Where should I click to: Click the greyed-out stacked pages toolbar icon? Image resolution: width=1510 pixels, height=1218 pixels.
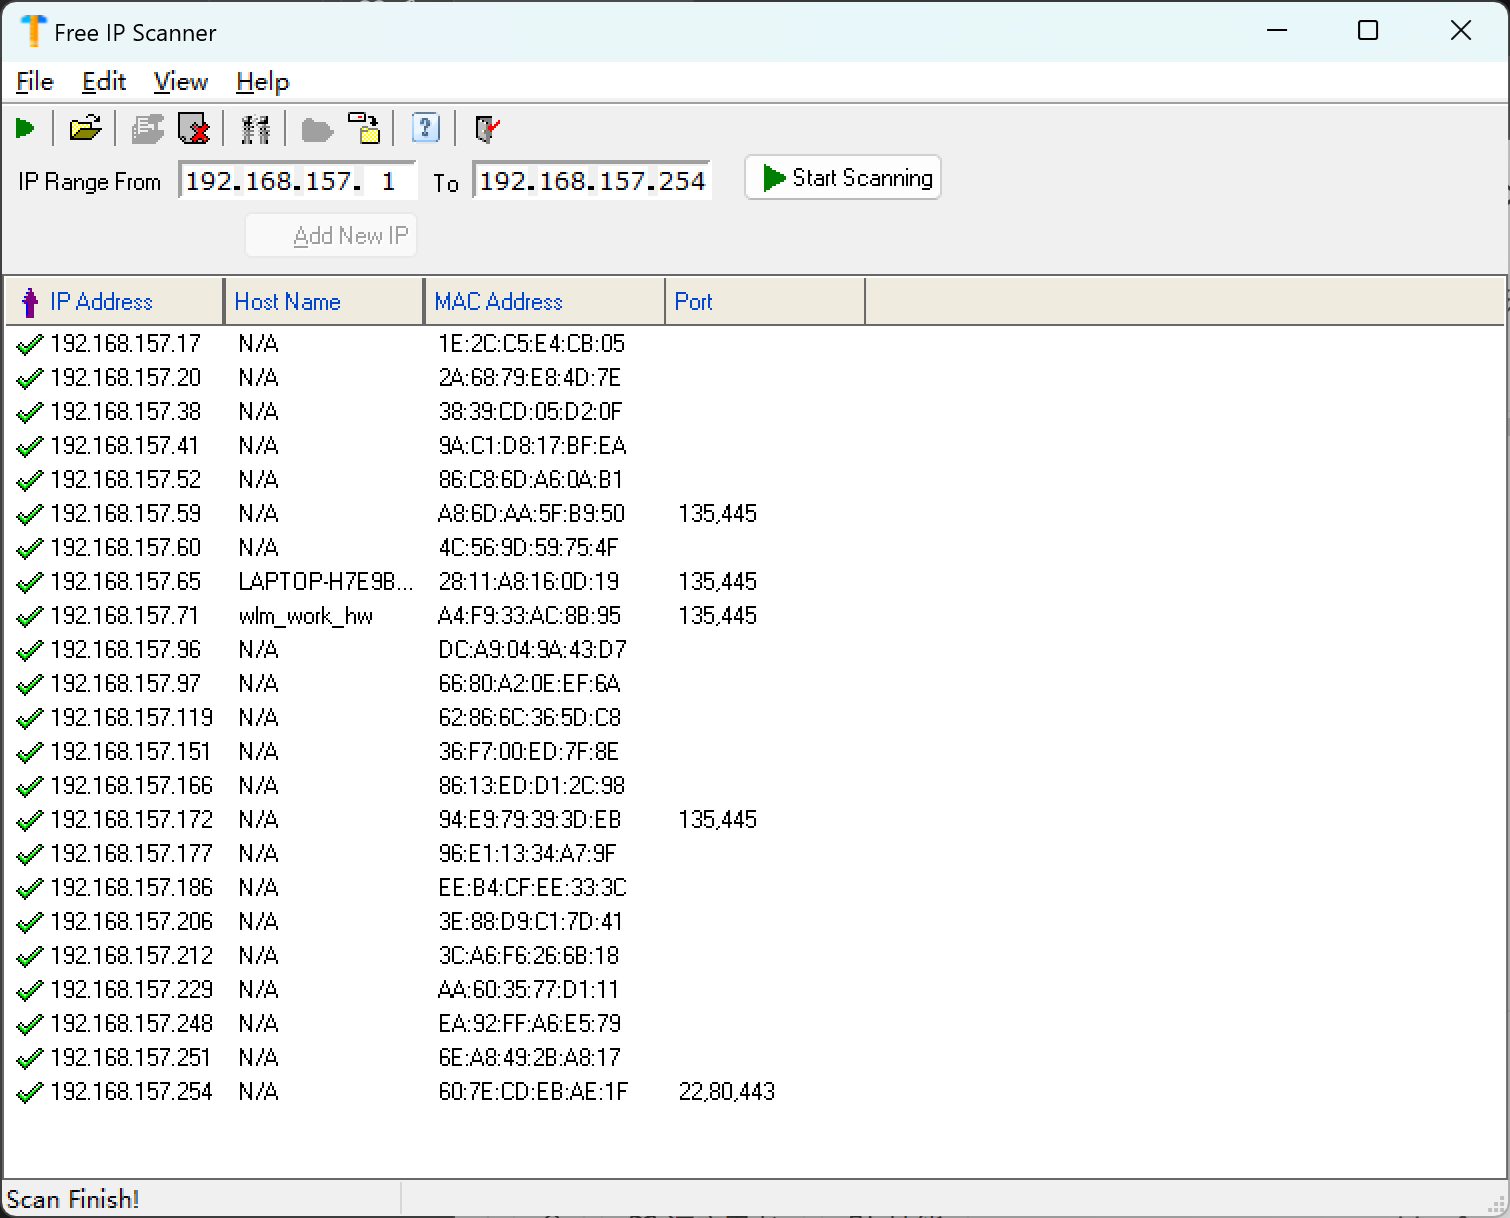pos(147,129)
